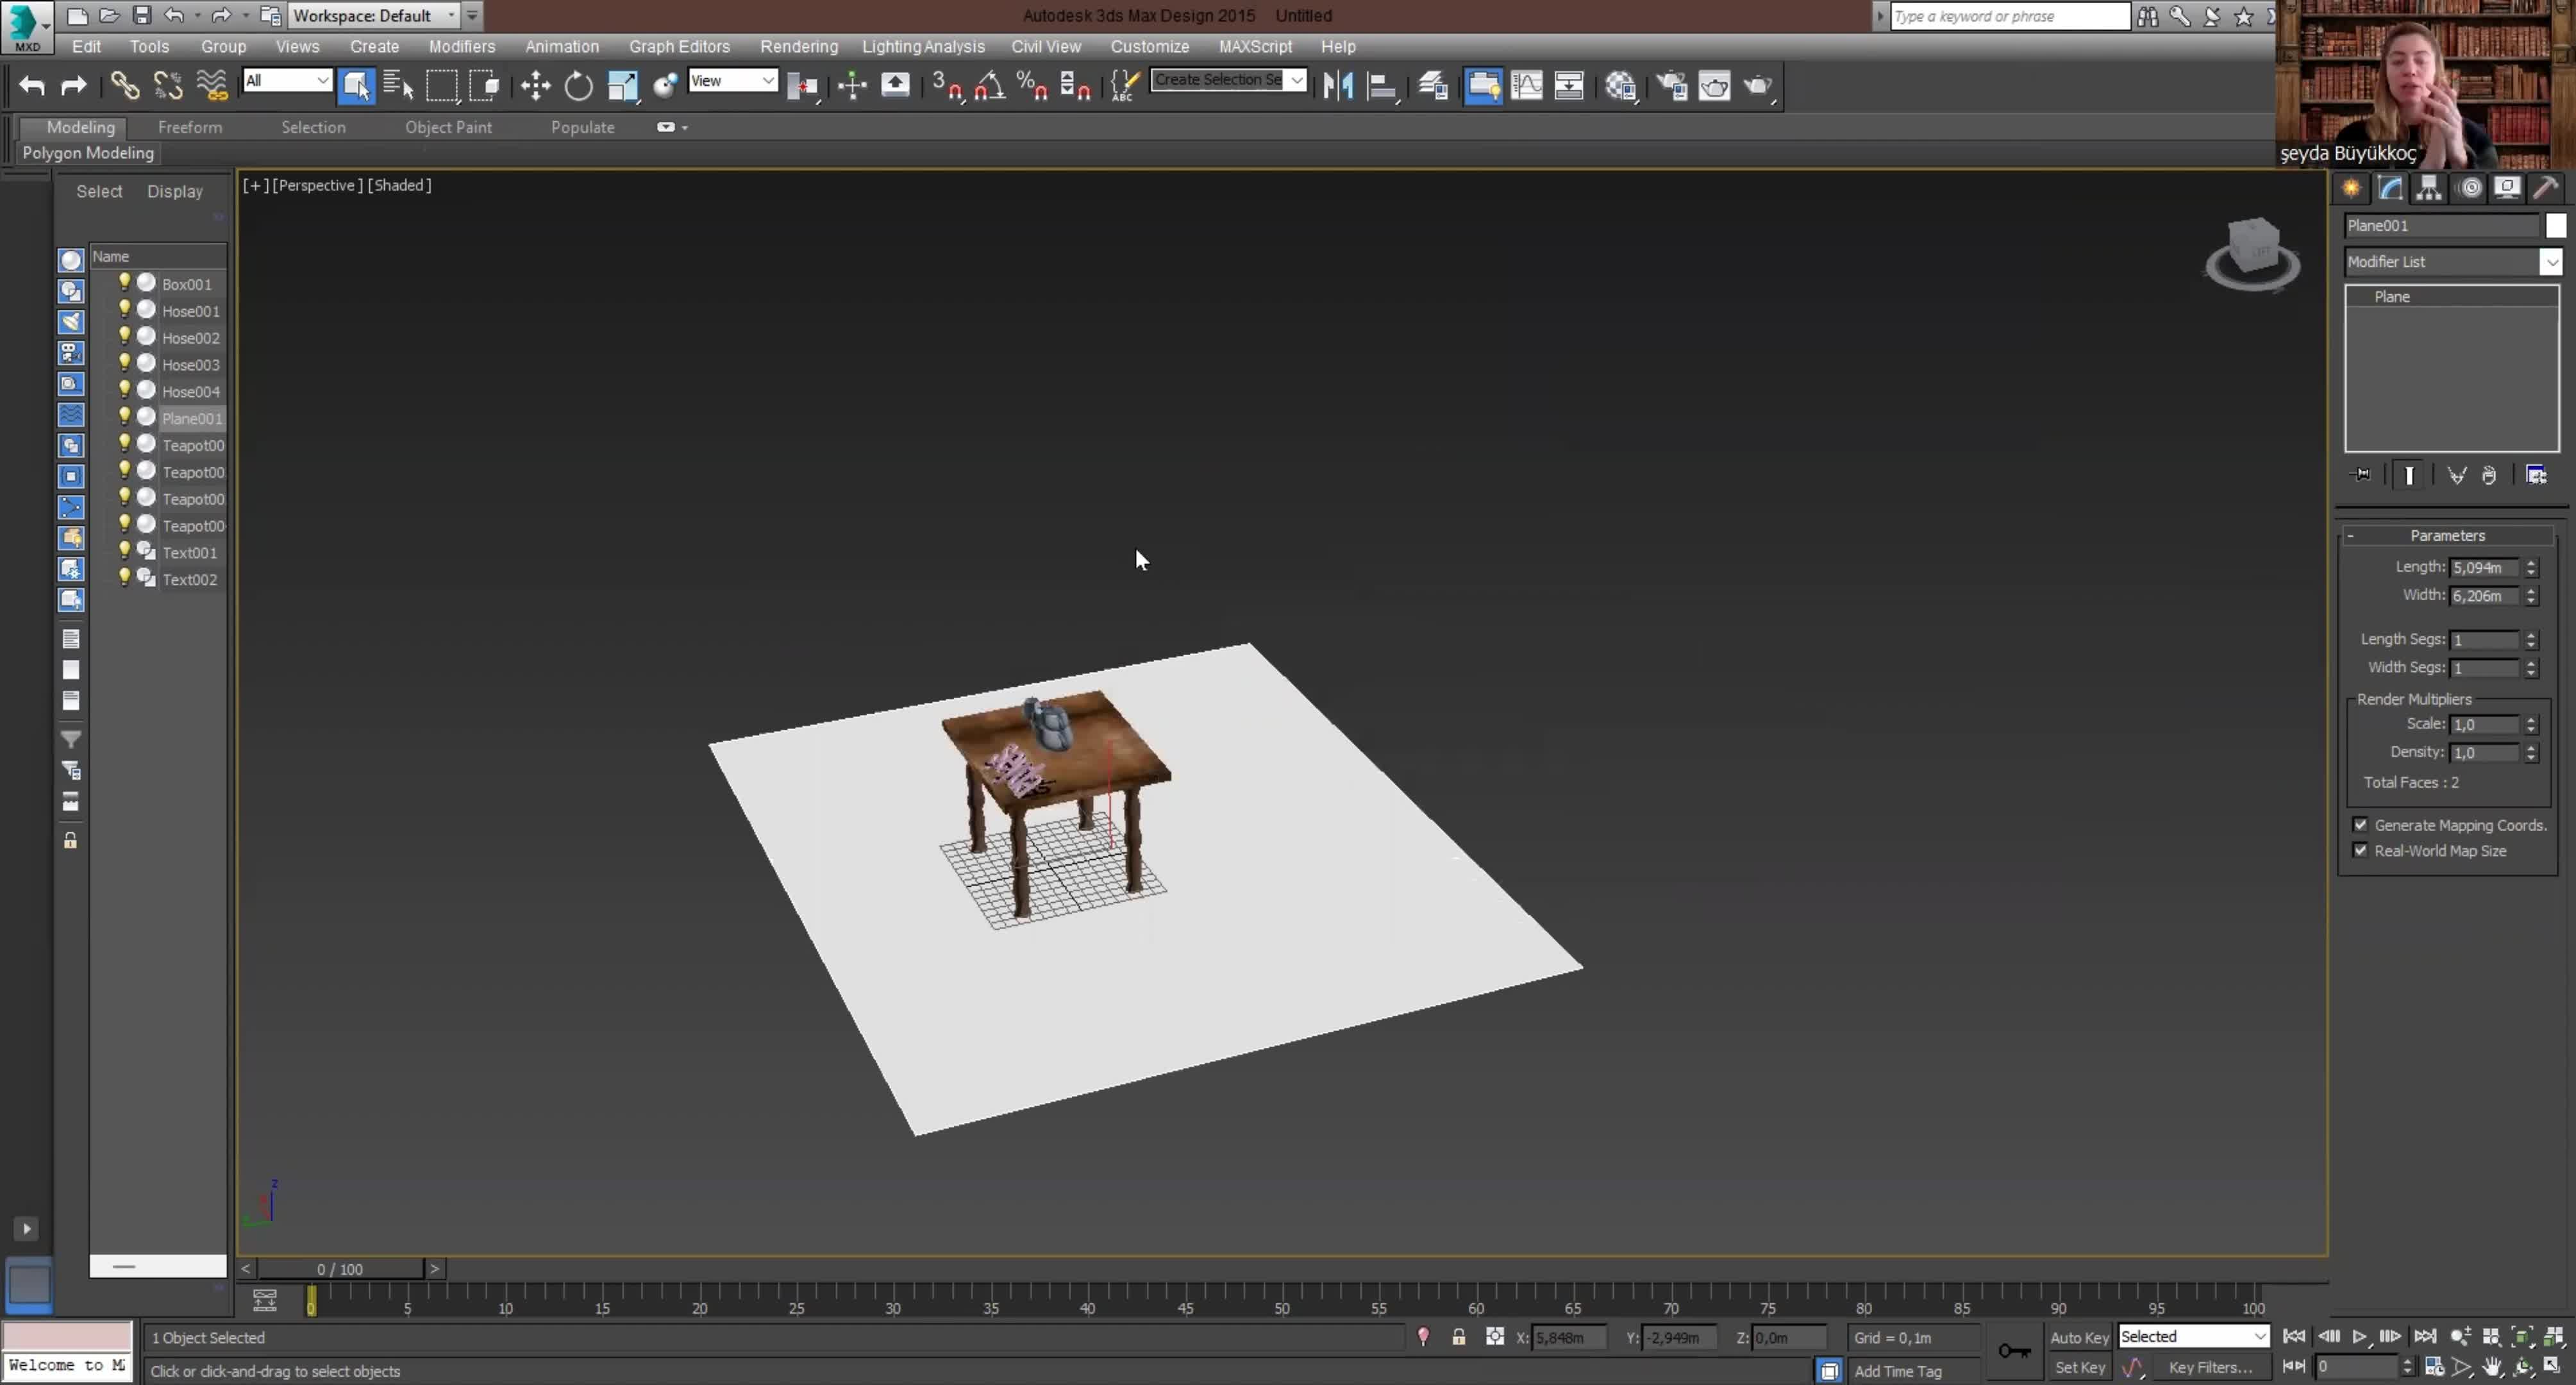
Task: Toggle Auto Key mode
Action: (2079, 1337)
